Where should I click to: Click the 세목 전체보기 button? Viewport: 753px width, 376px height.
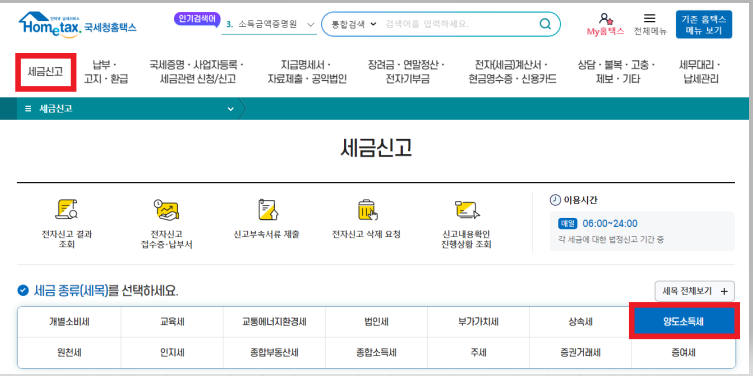[x=694, y=291]
